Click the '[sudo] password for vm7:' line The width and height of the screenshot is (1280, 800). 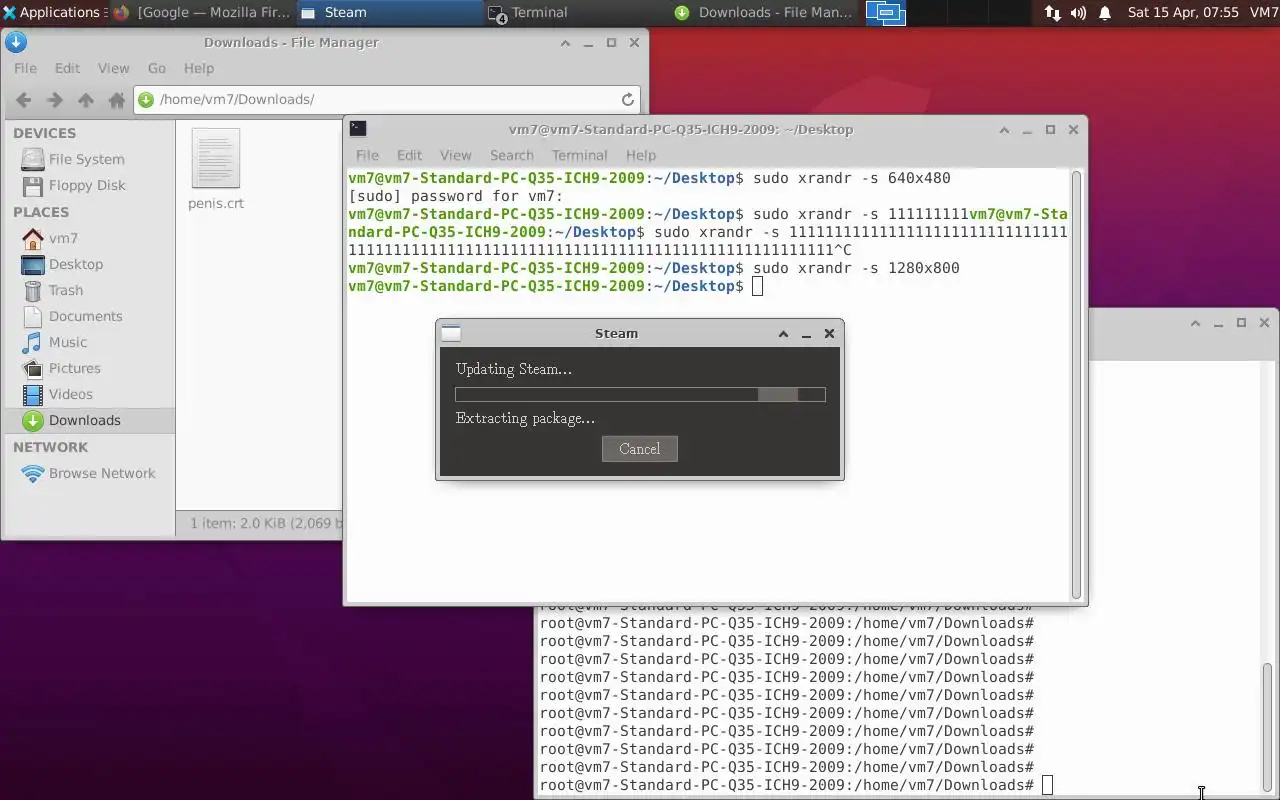(x=455, y=196)
